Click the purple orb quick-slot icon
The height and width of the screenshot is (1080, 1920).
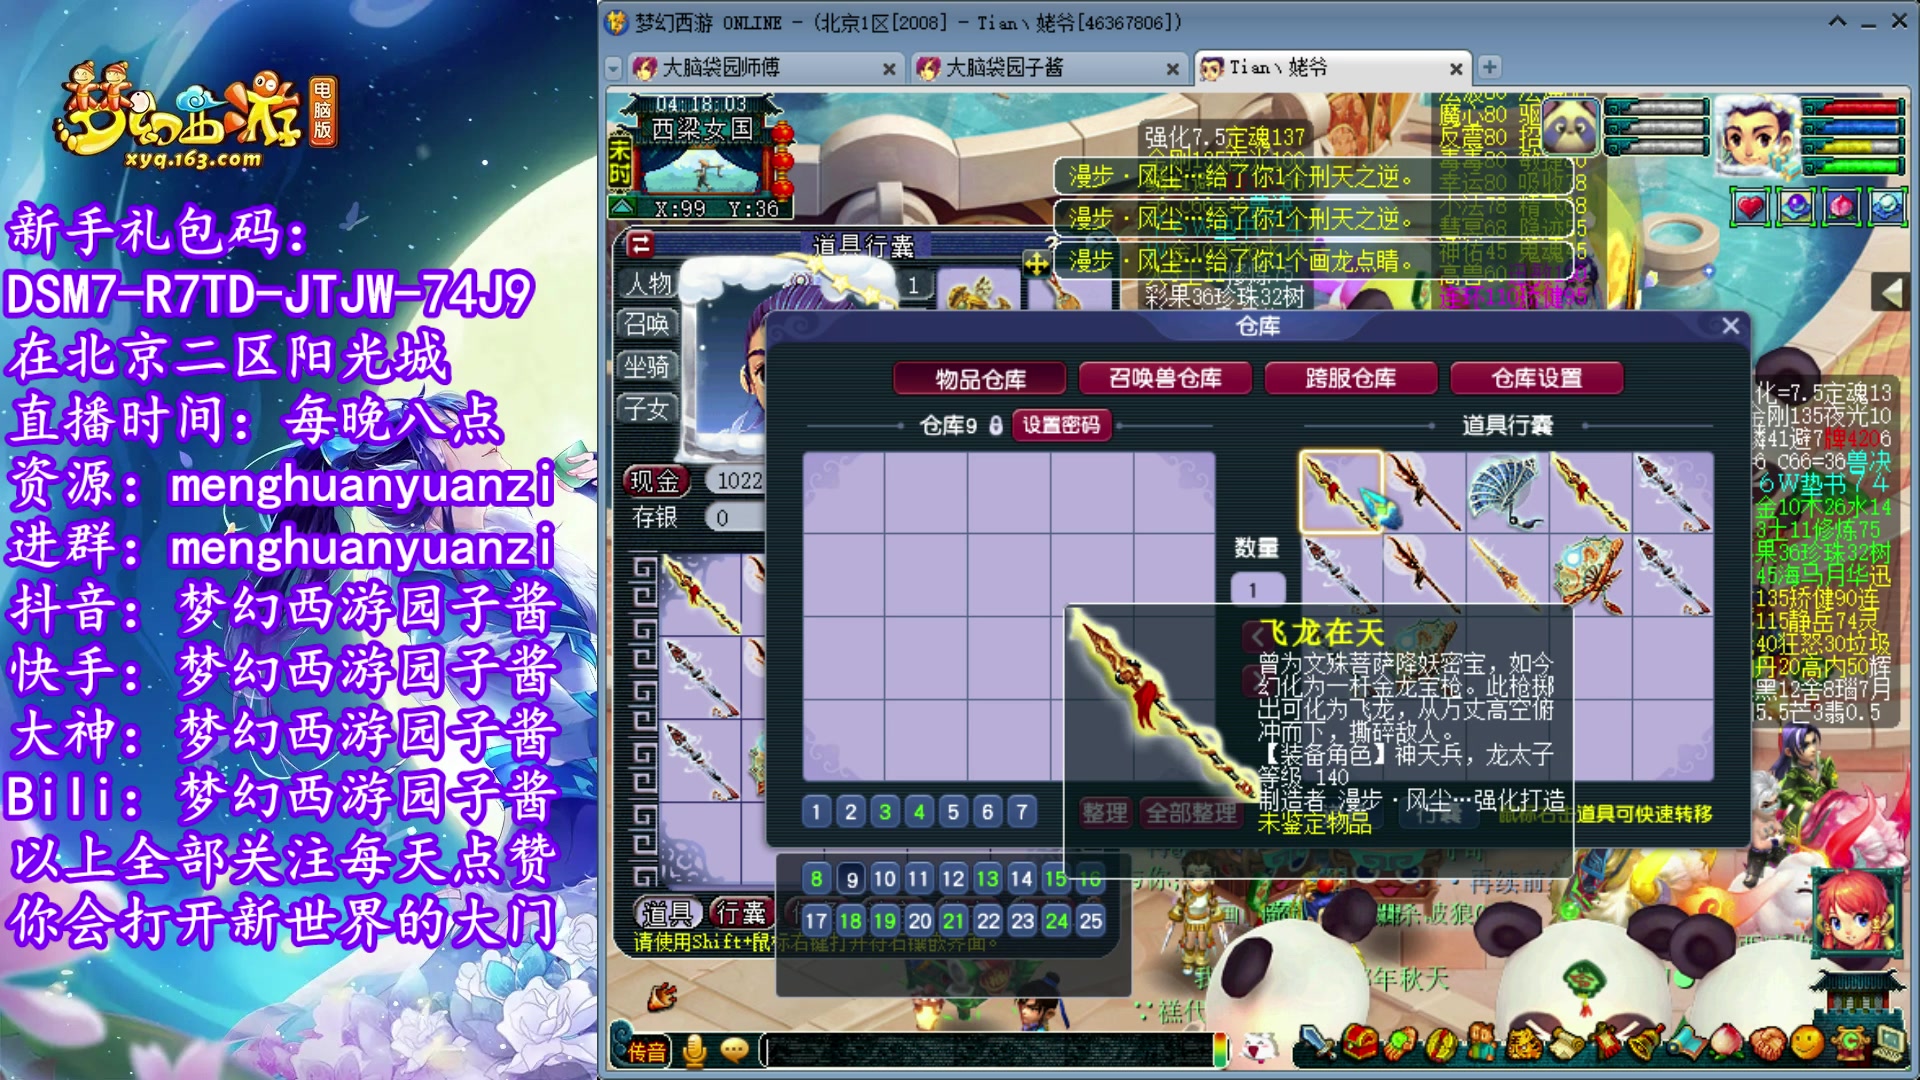click(x=1796, y=208)
